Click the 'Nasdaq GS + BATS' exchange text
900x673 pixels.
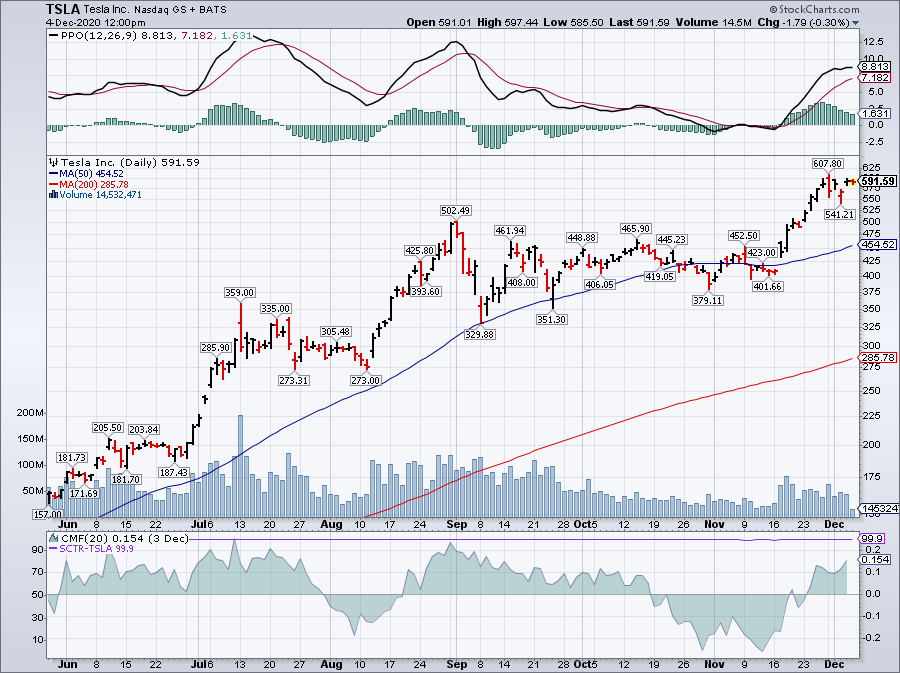coord(180,10)
